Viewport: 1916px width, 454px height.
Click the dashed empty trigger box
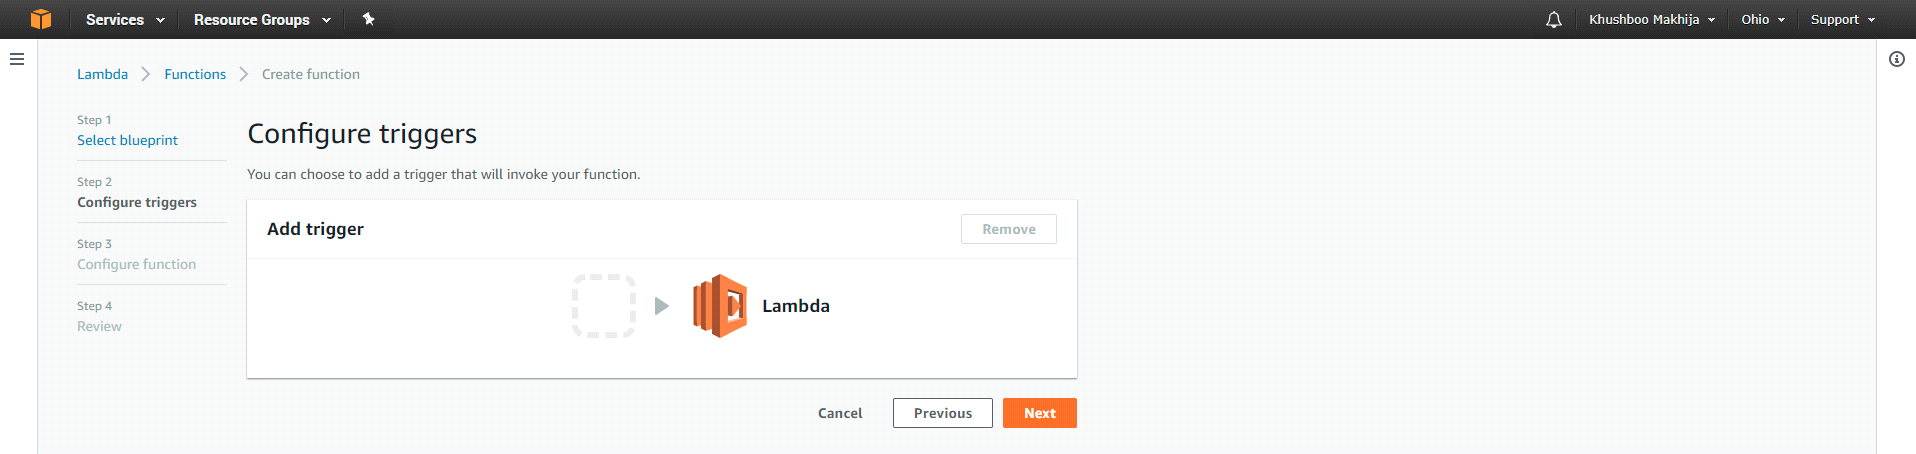pos(604,306)
